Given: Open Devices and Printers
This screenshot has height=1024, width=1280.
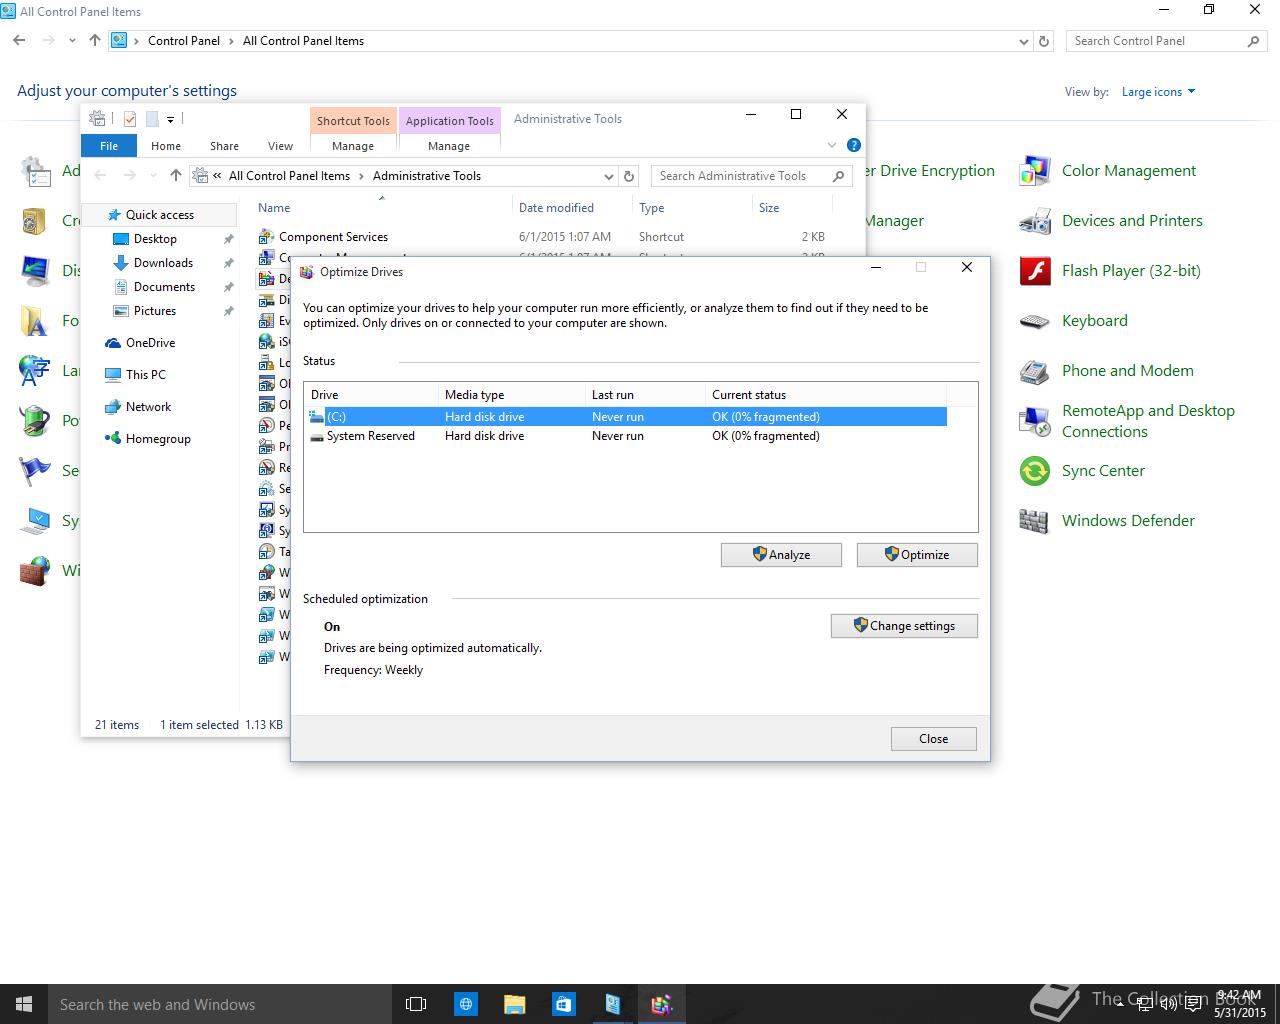Looking at the screenshot, I should point(1111,221).
